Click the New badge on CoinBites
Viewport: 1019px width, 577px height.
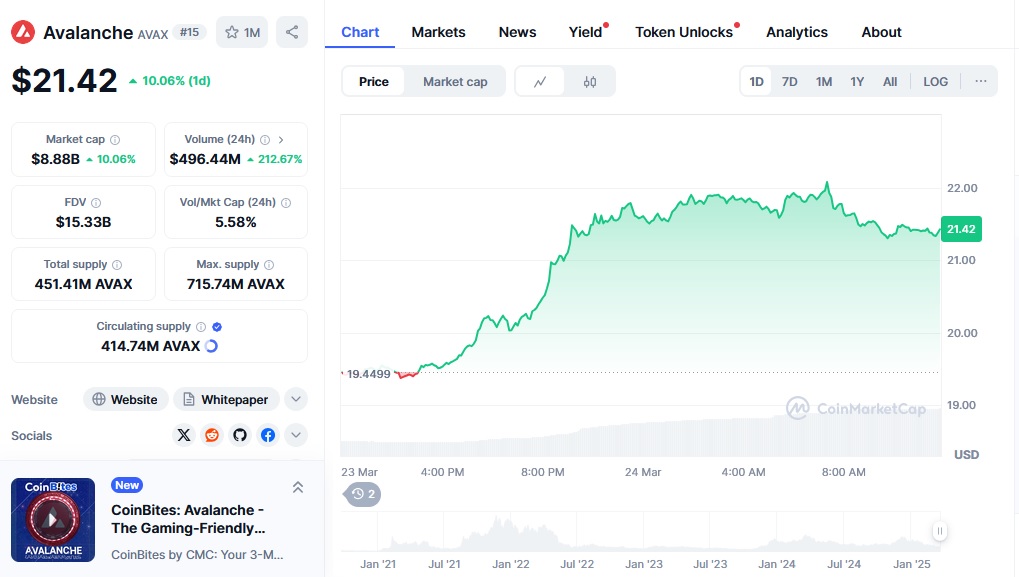click(x=127, y=485)
